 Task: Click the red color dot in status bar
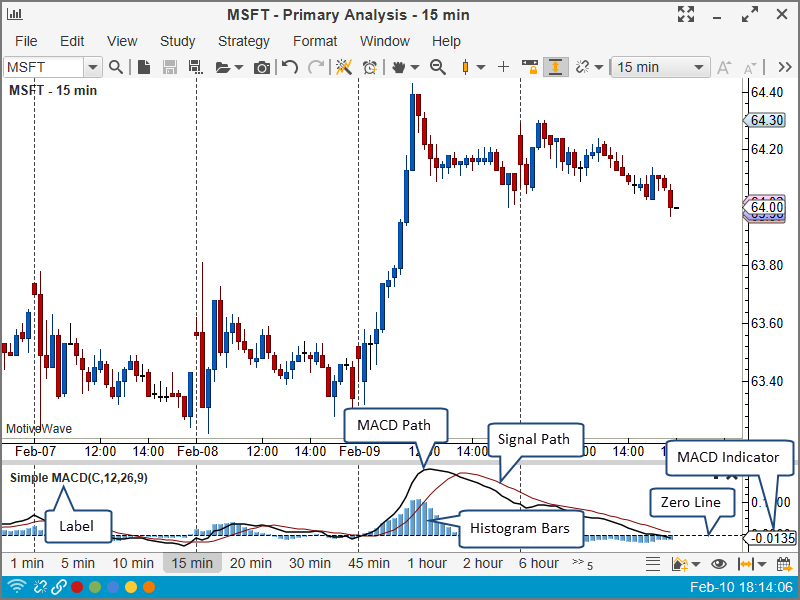point(77,588)
